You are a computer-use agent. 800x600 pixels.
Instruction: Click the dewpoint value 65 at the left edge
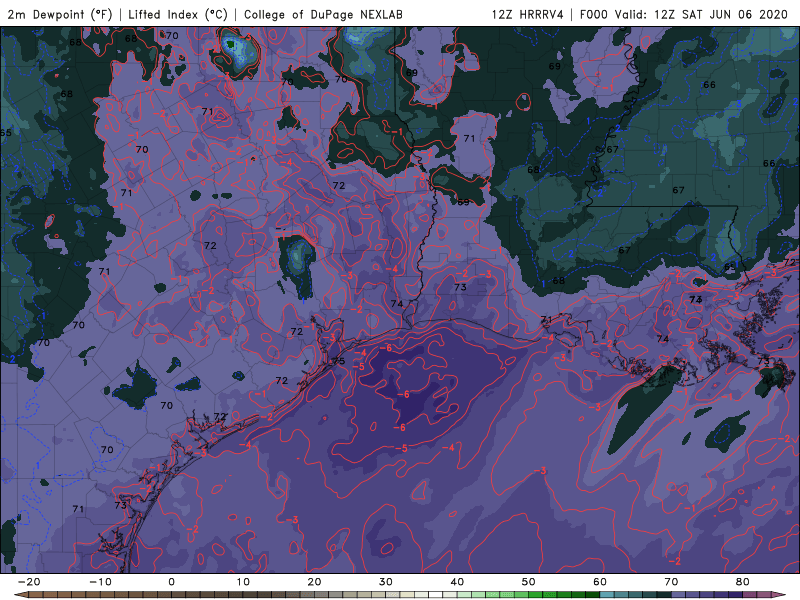(x=6, y=133)
